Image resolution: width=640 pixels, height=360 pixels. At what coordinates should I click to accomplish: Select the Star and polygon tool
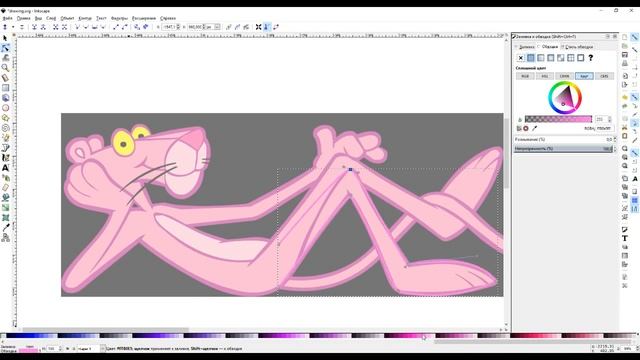point(5,118)
